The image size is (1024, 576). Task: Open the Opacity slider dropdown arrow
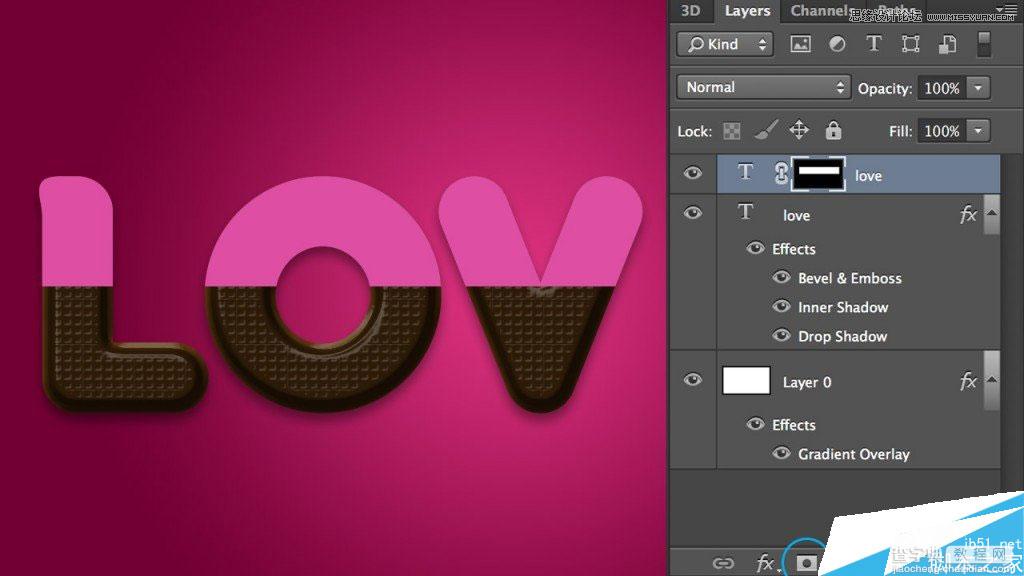(x=978, y=88)
